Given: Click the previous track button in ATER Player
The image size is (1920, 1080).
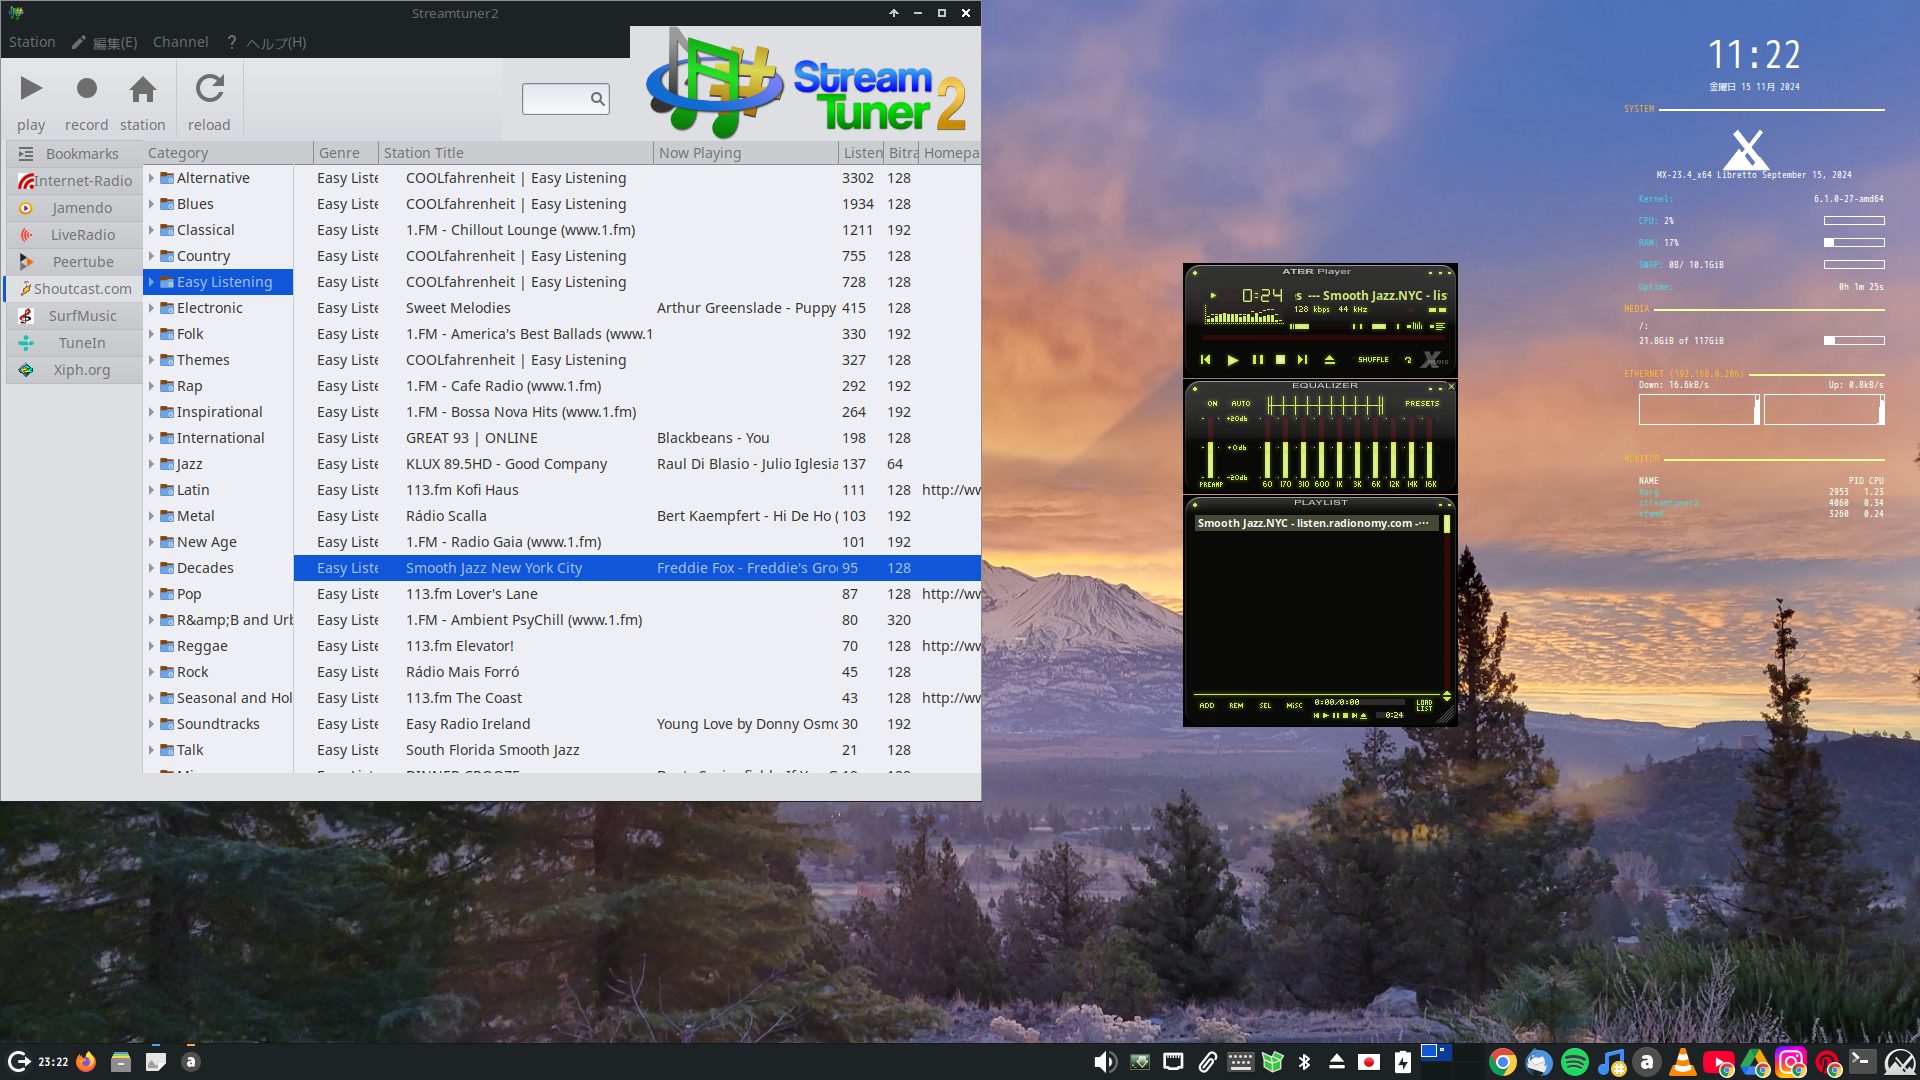Looking at the screenshot, I should tap(1205, 360).
